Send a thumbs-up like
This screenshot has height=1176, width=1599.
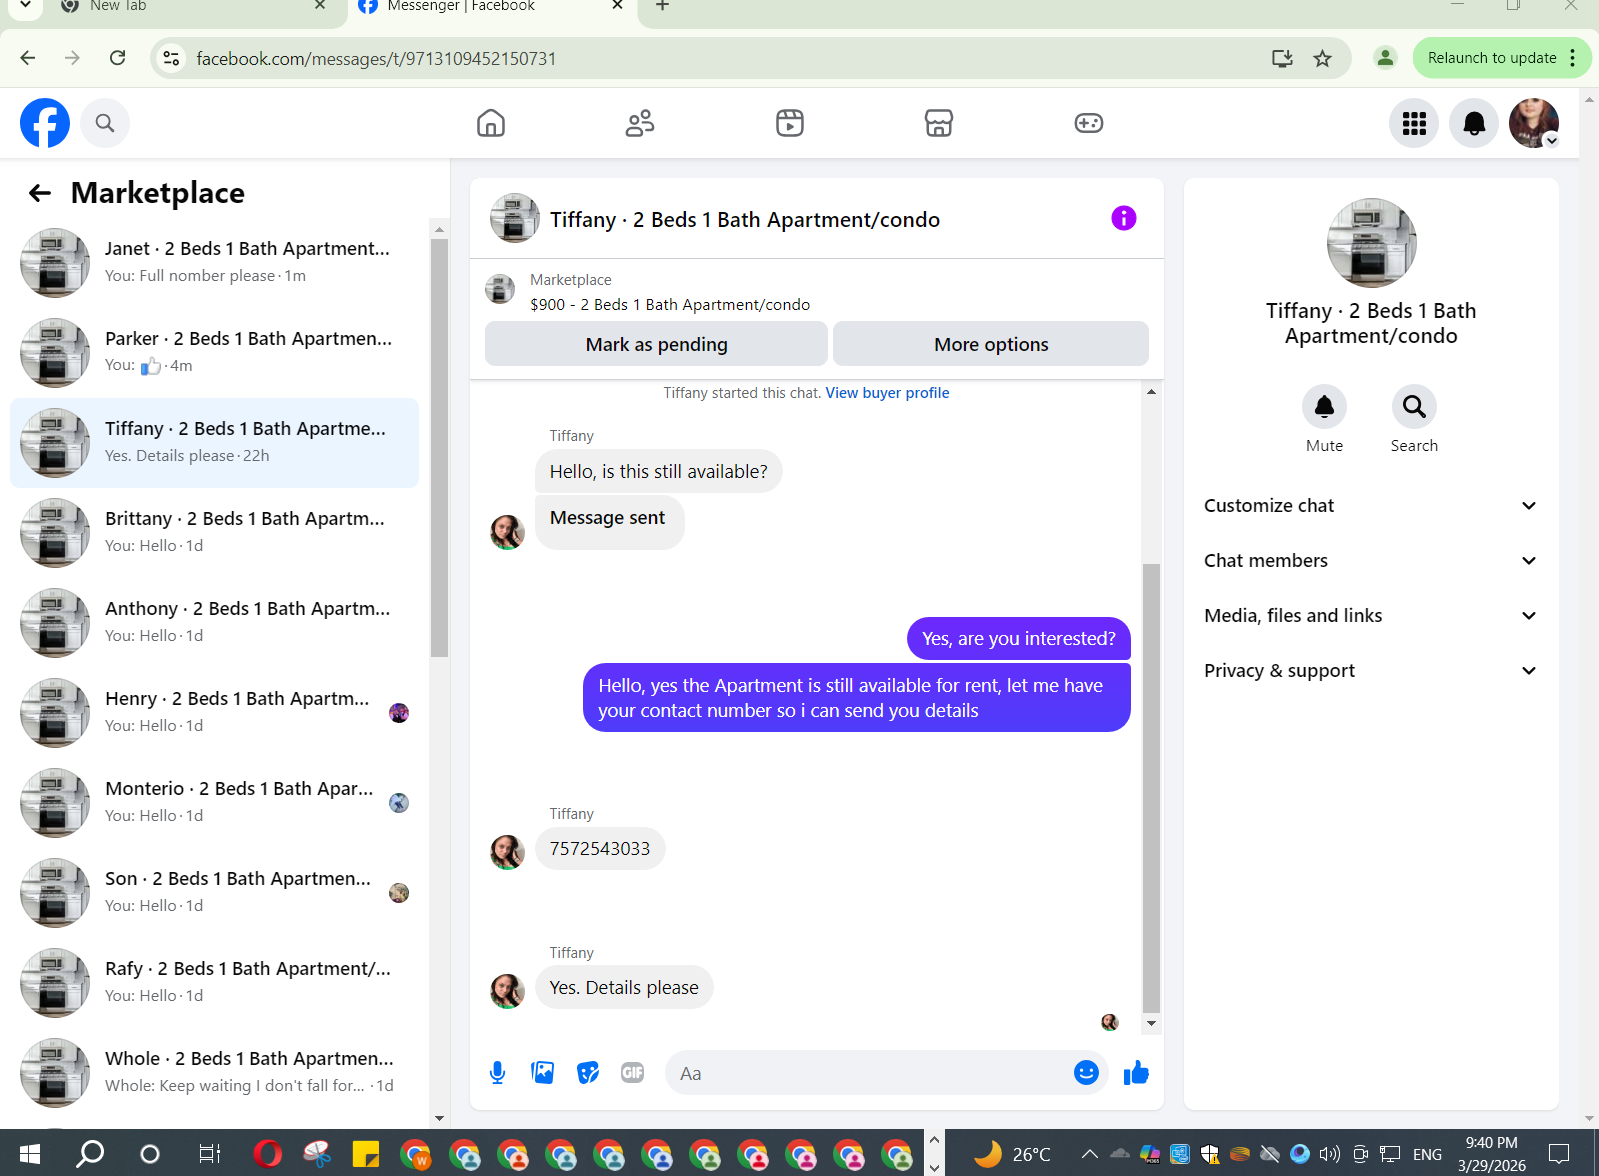point(1136,1073)
